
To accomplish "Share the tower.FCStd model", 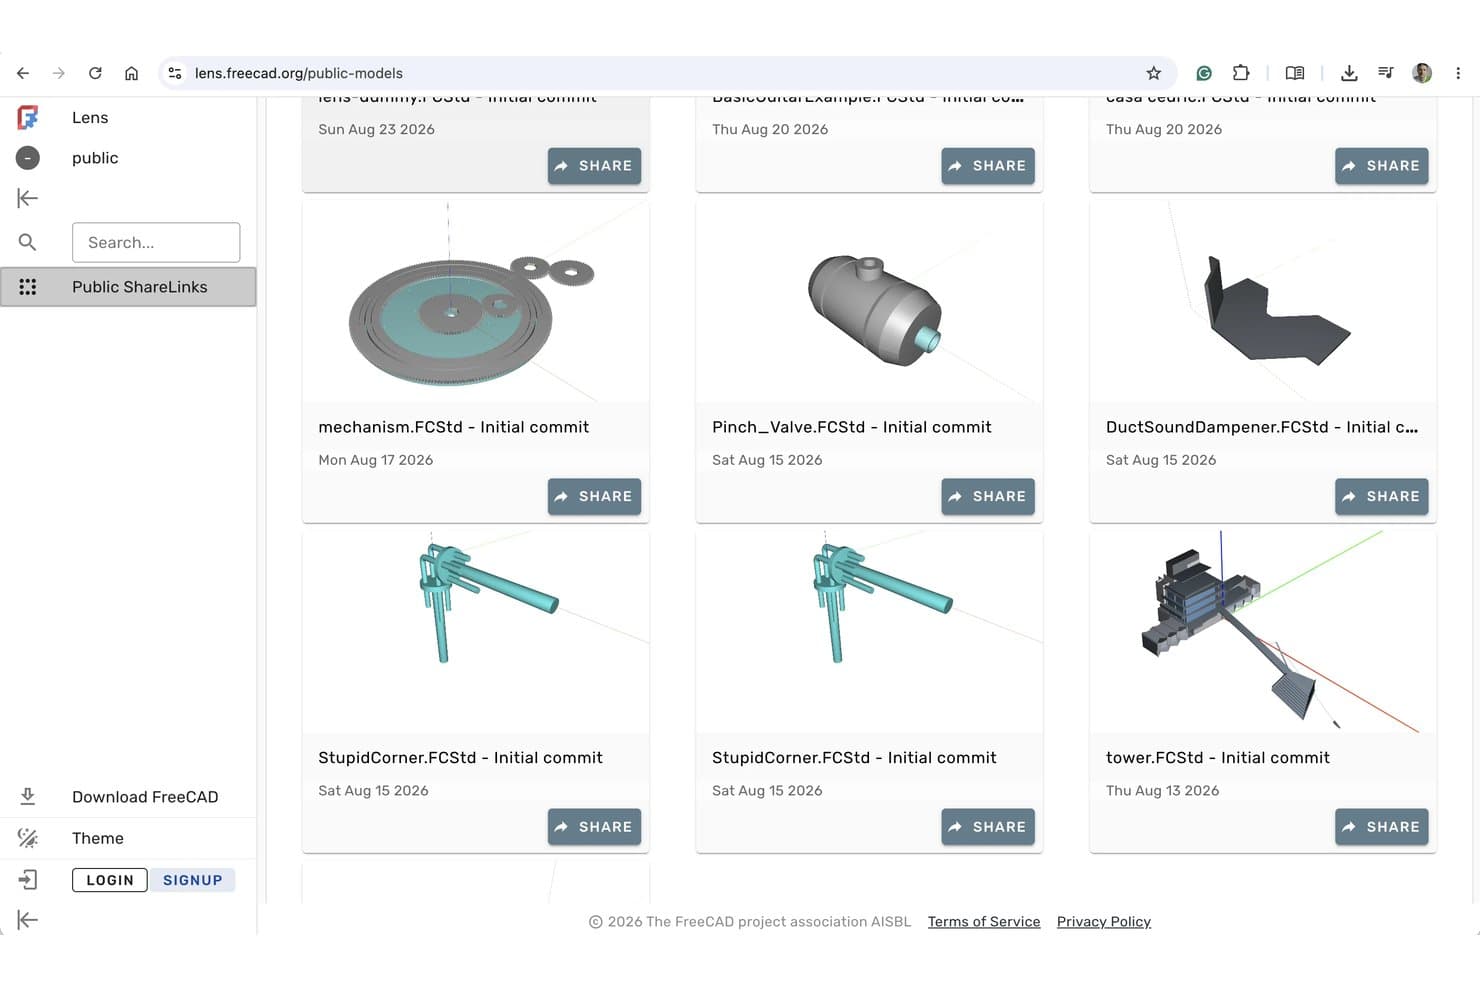I will coord(1382,827).
